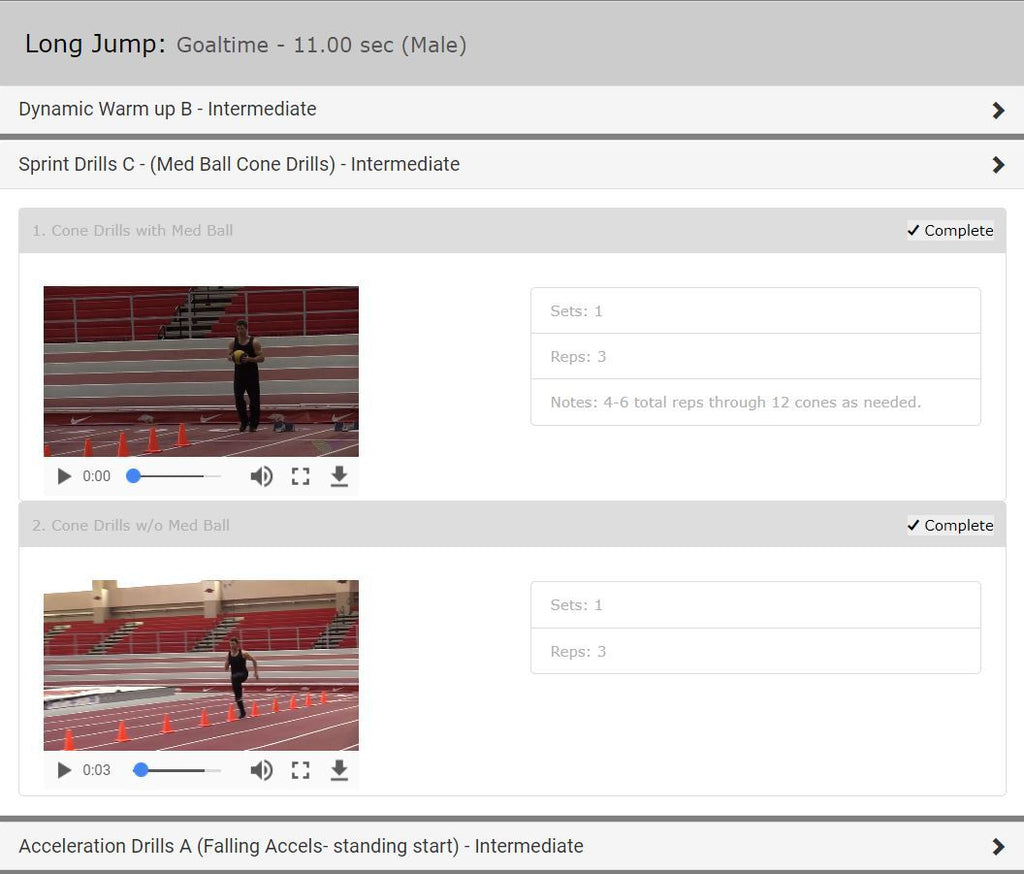
Task: Toggle Complete for Cone Drills w/o Med Ball
Action: tap(950, 525)
